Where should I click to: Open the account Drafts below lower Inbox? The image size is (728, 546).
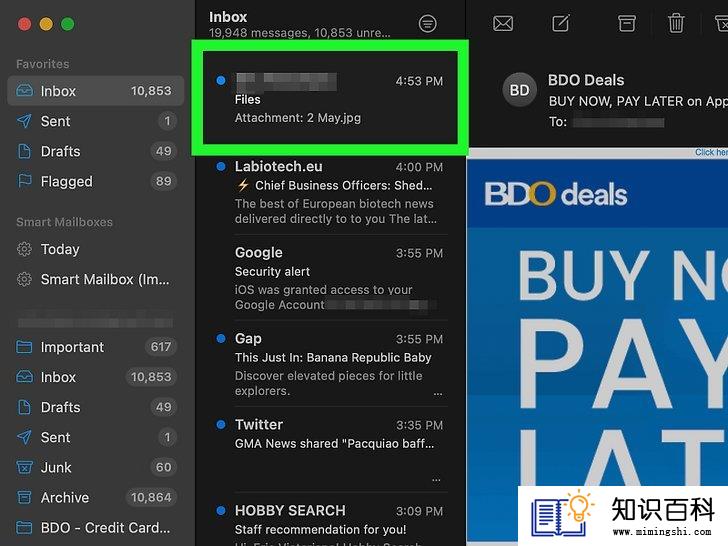(x=96, y=407)
